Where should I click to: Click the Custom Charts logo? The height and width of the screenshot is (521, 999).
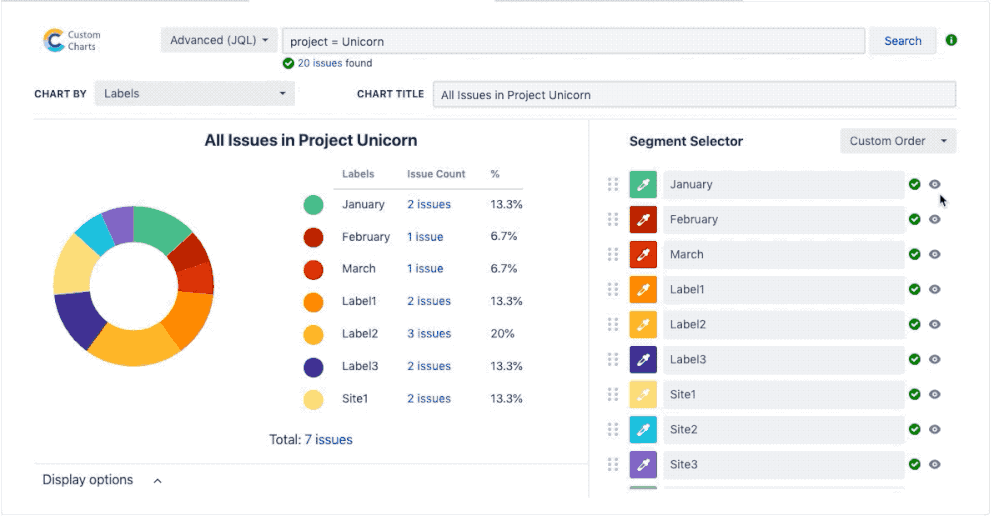[72, 41]
